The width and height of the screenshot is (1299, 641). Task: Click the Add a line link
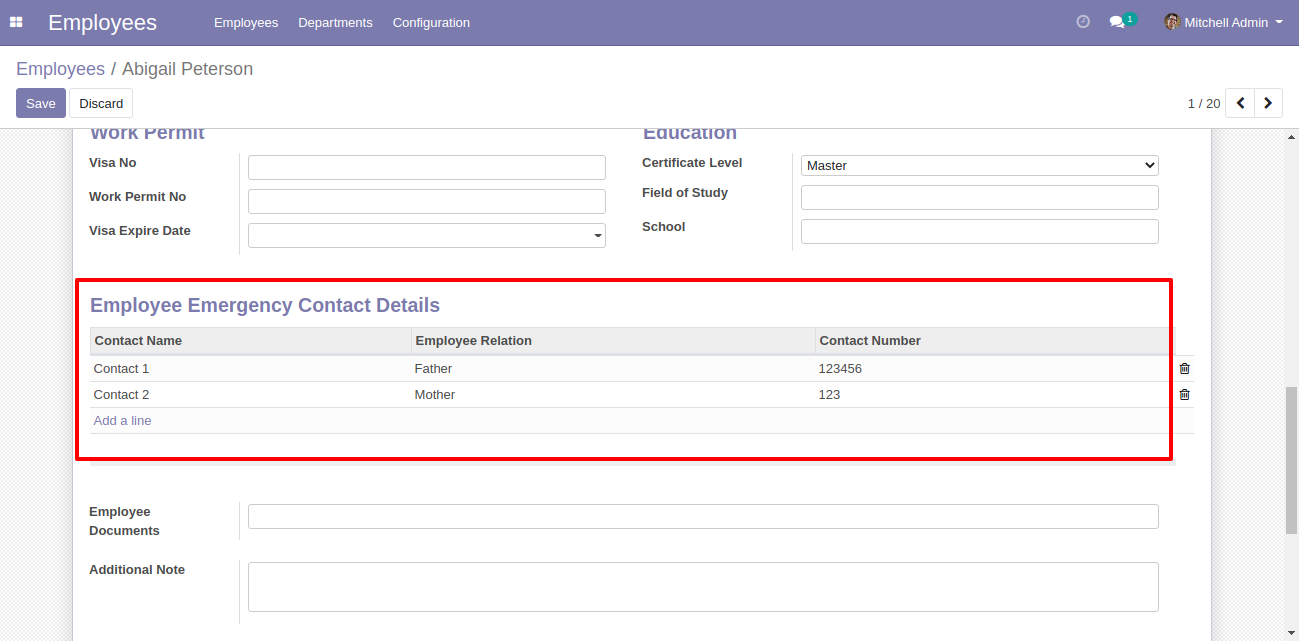pyautogui.click(x=122, y=421)
